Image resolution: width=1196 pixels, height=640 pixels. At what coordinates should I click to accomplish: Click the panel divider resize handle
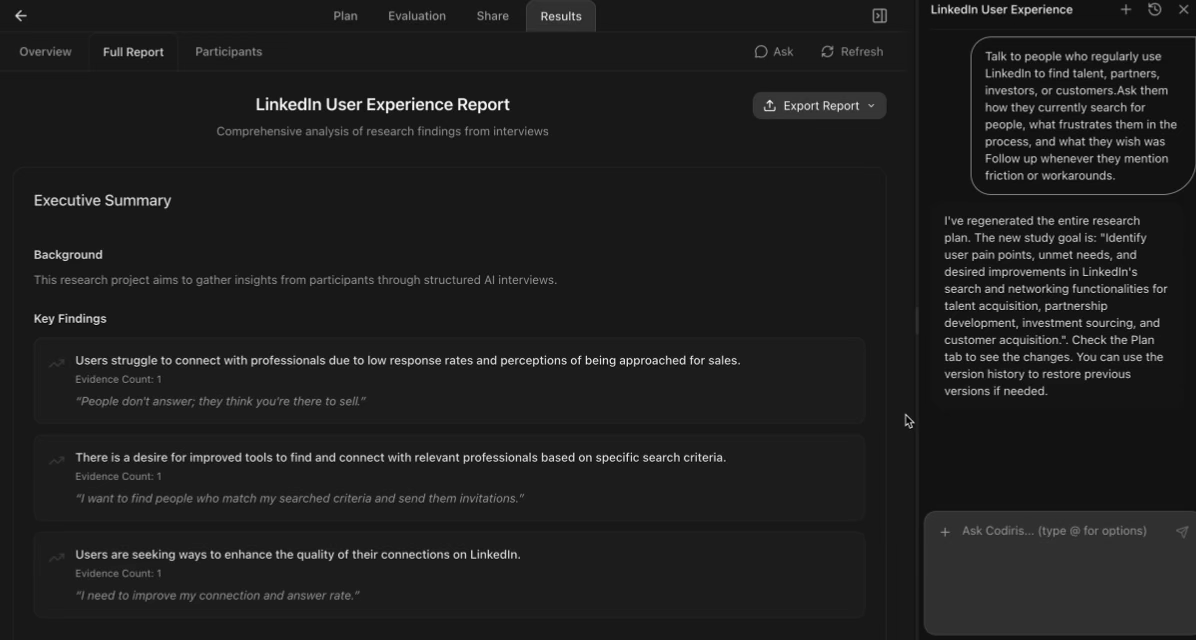[x=917, y=320]
